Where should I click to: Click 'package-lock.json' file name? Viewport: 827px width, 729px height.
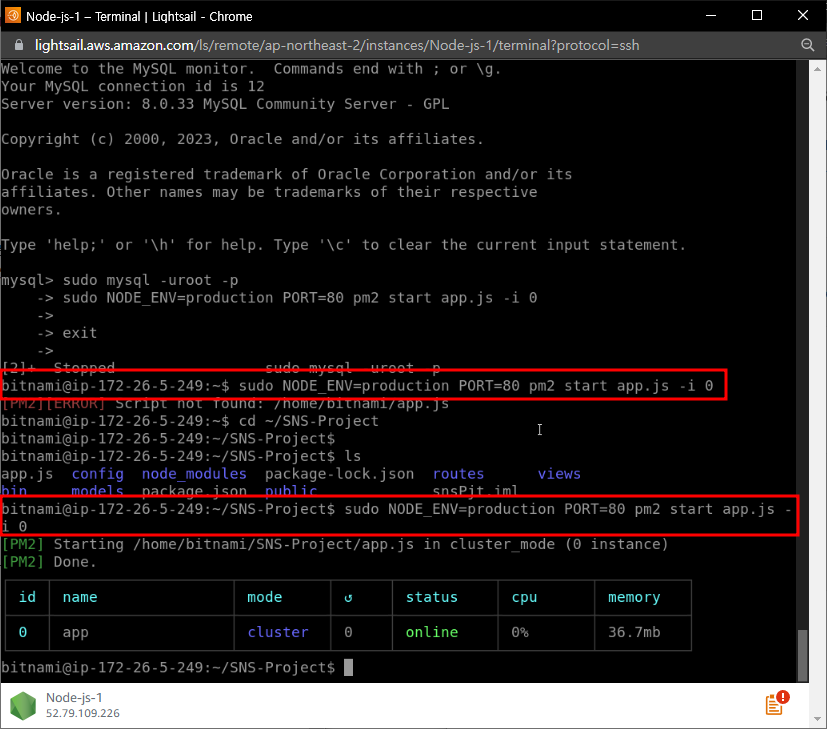[339, 474]
